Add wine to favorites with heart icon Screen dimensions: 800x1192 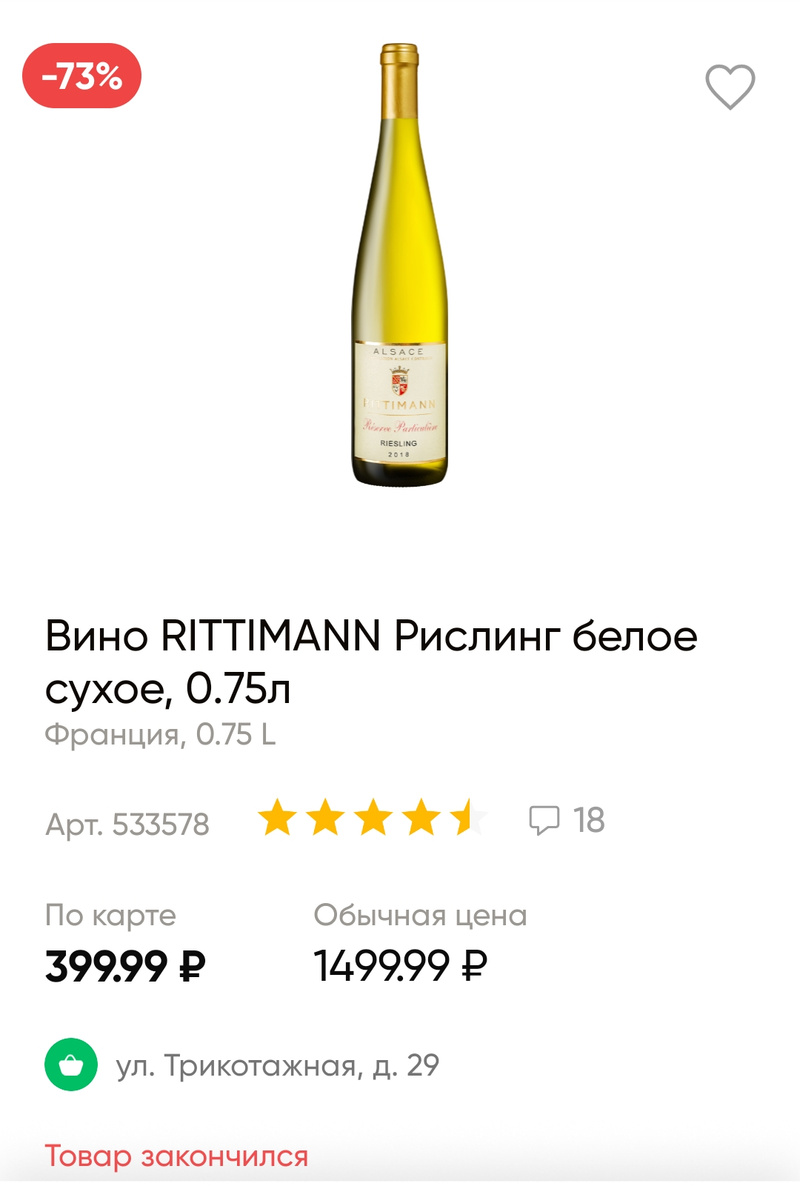730,86
